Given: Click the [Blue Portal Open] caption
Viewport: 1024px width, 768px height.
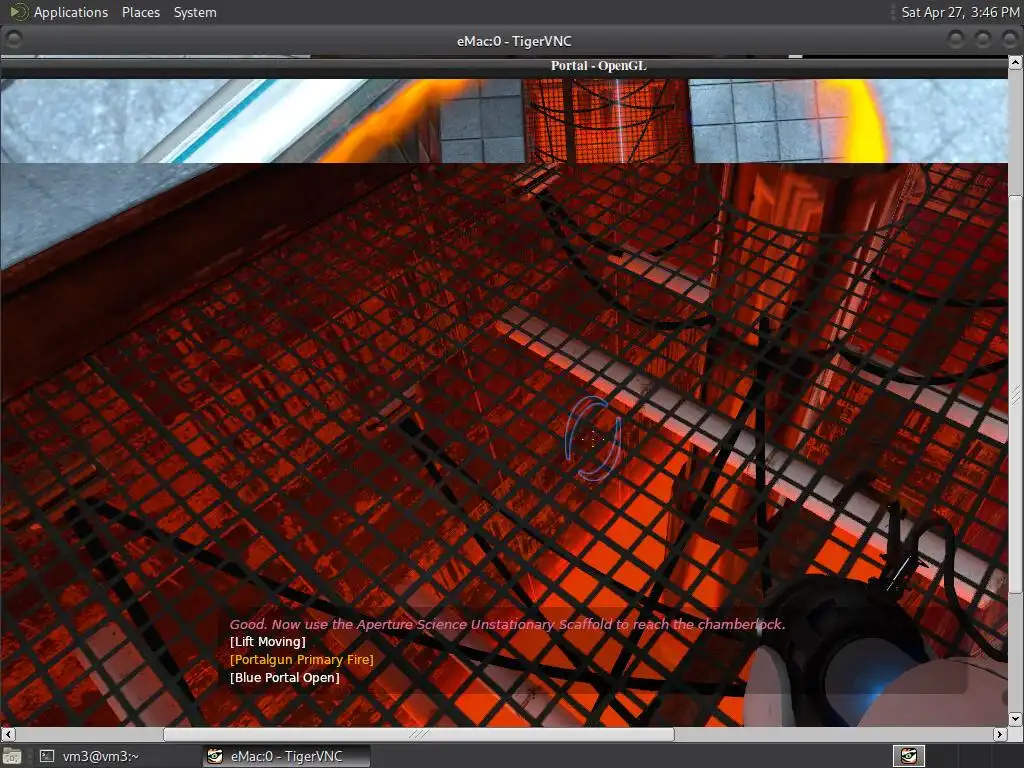Looking at the screenshot, I should pos(285,678).
